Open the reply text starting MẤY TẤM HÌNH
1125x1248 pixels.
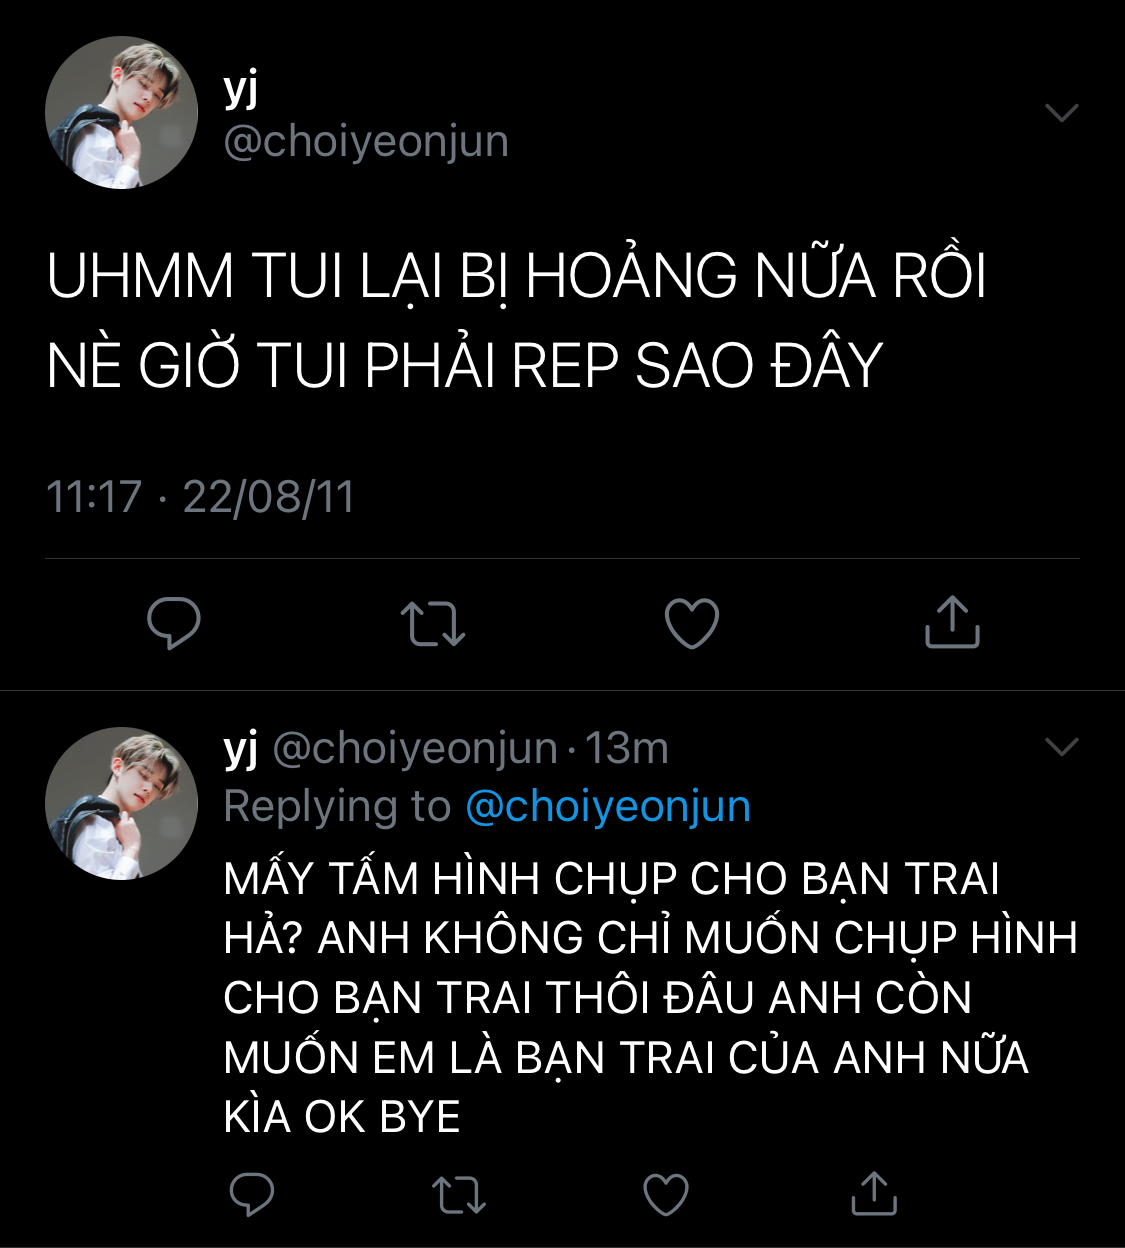point(650,997)
